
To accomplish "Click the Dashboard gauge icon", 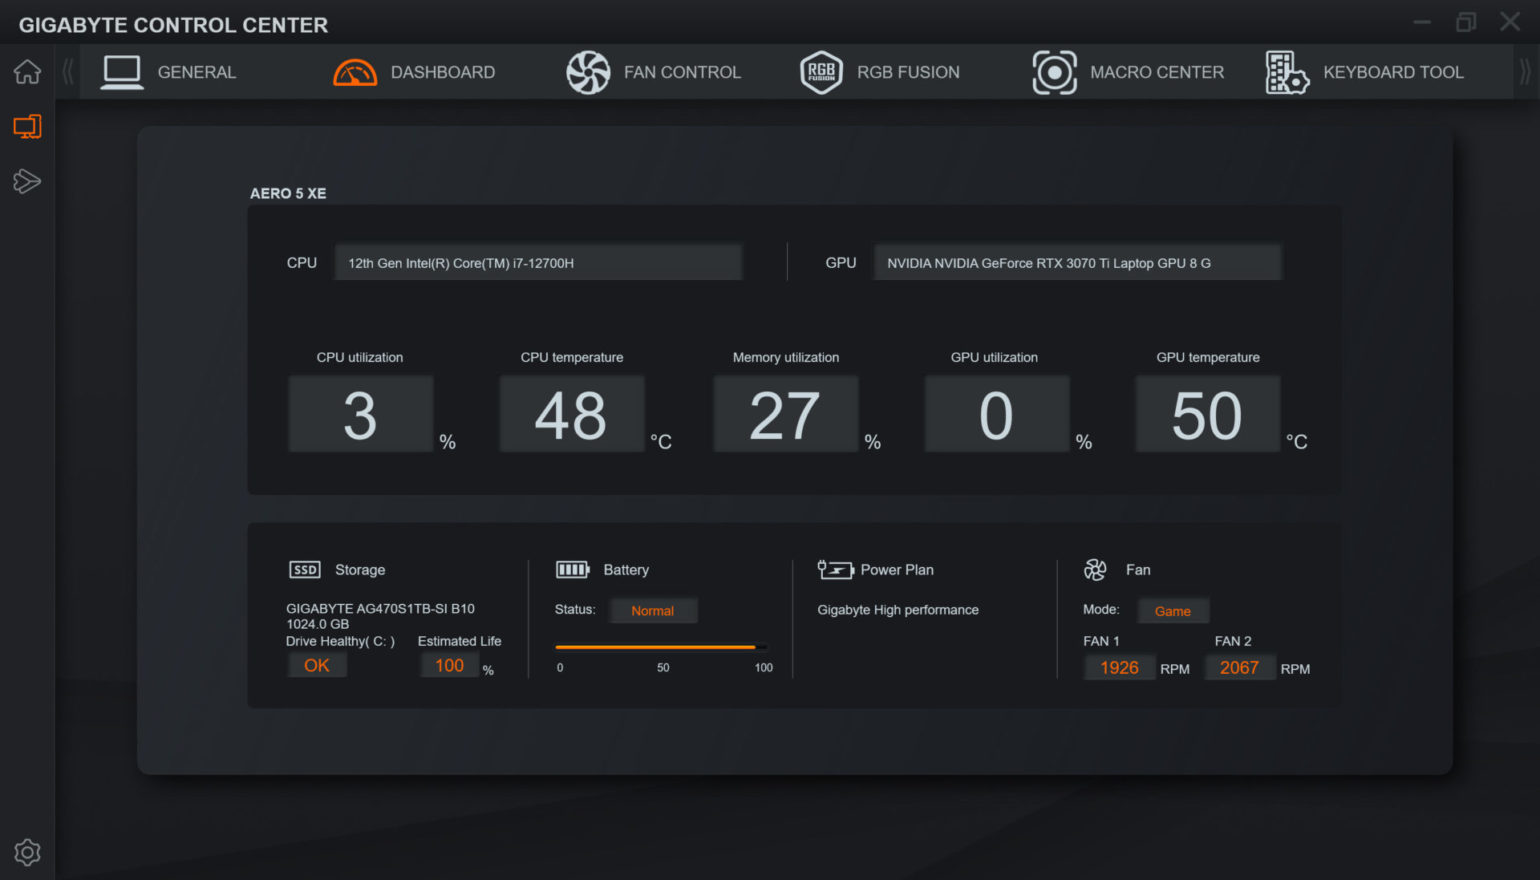I will [x=354, y=73].
